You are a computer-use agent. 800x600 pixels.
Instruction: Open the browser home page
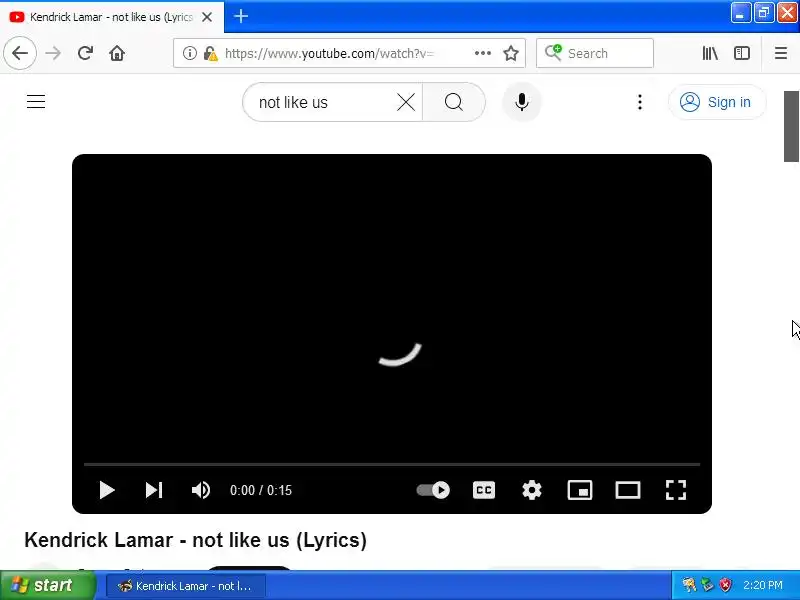(x=117, y=53)
